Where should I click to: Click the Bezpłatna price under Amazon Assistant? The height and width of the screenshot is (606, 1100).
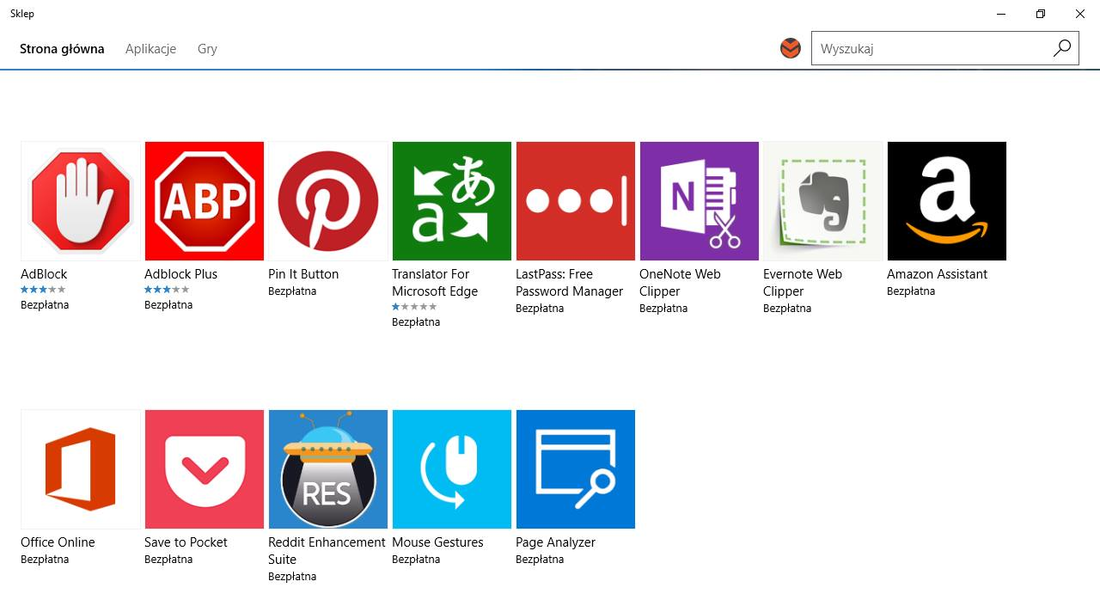[x=911, y=291]
